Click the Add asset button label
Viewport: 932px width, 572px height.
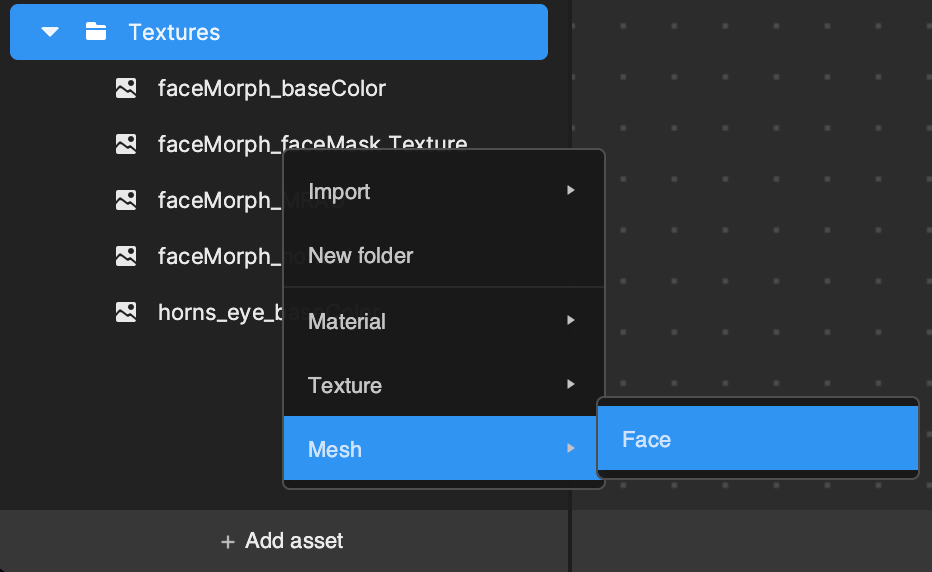(x=294, y=541)
